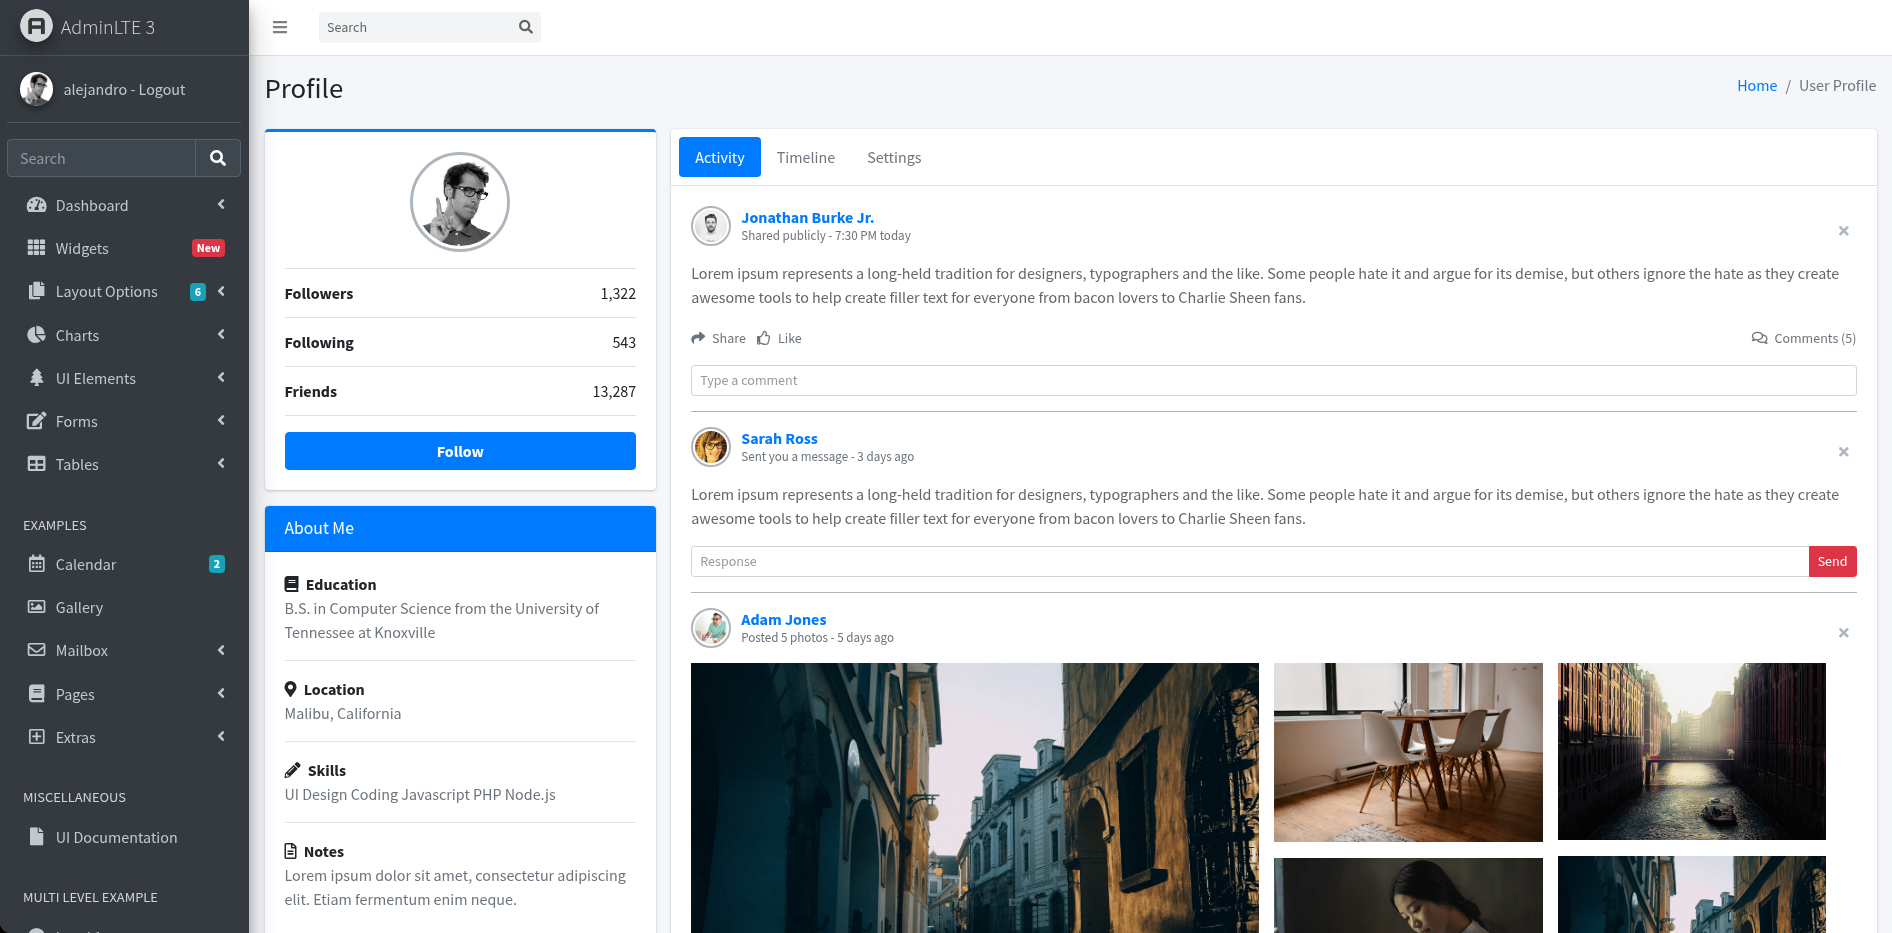Image resolution: width=1892 pixels, height=933 pixels.
Task: Focus the sidebar Search input
Action: coord(102,158)
